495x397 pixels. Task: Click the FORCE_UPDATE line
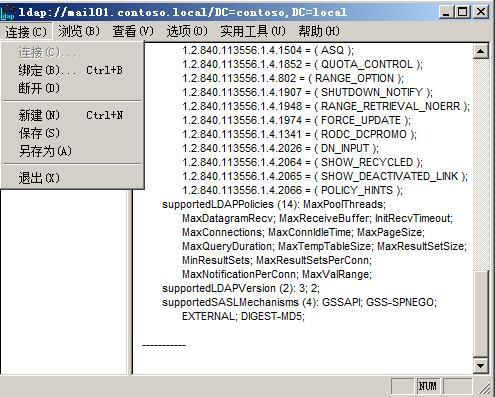coord(296,120)
